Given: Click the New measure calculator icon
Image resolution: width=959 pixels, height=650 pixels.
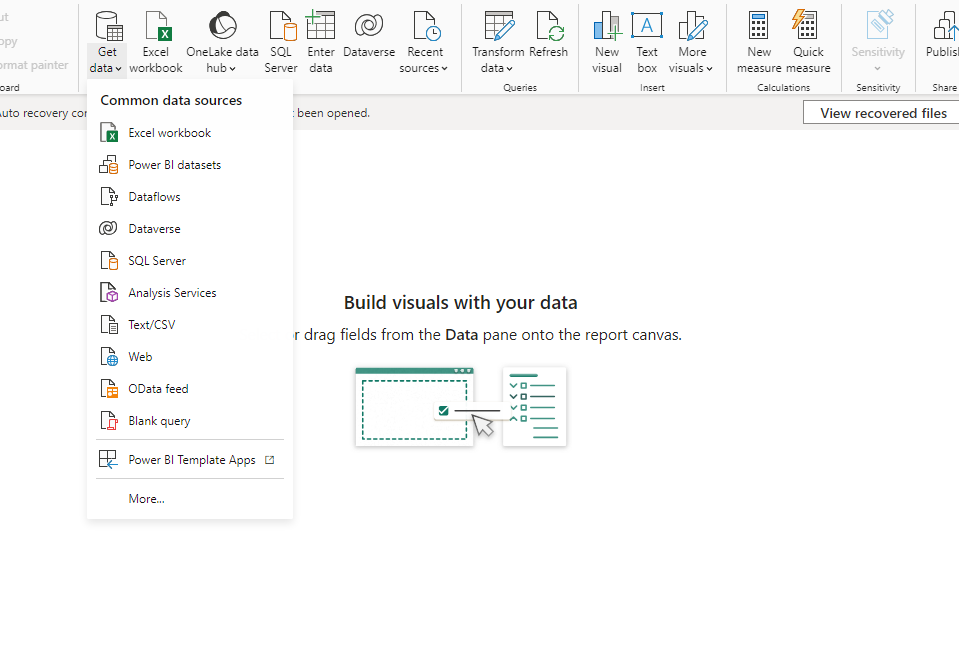Looking at the screenshot, I should 759,27.
